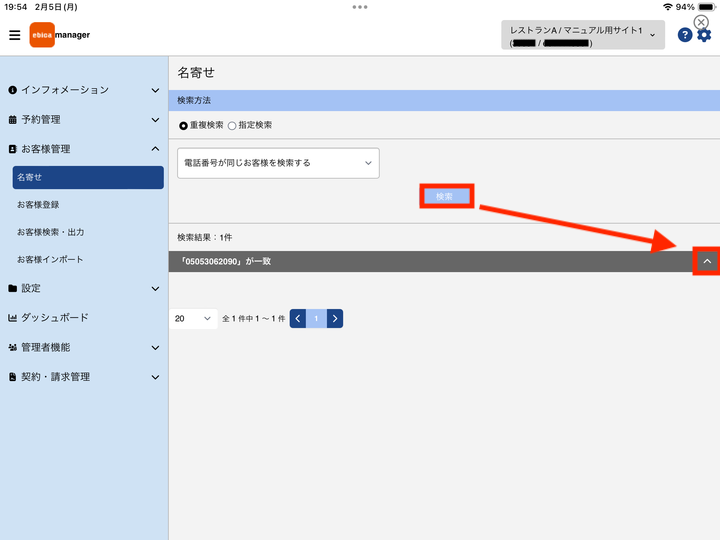Image resolution: width=720 pixels, height=540 pixels.
Task: Open 電話番号が同じお客様を検索する dropdown
Action: 278,163
